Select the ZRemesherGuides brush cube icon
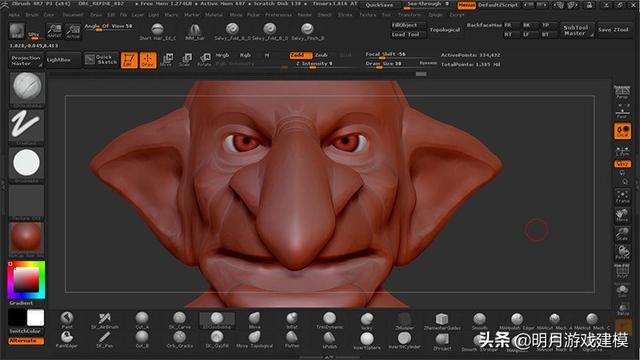640x360 pixels. pos(442,320)
